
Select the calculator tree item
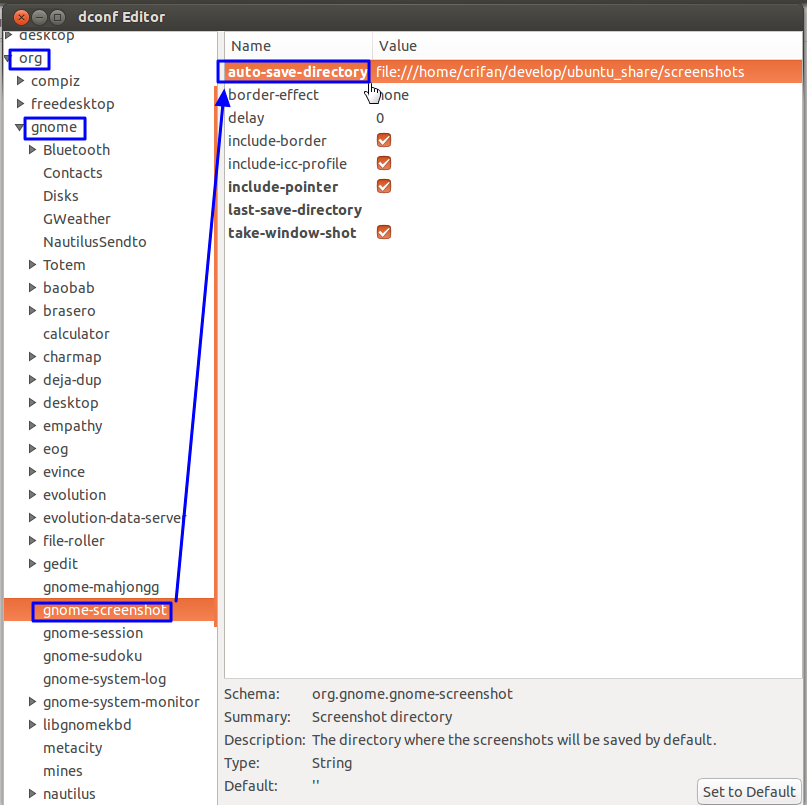(76, 334)
